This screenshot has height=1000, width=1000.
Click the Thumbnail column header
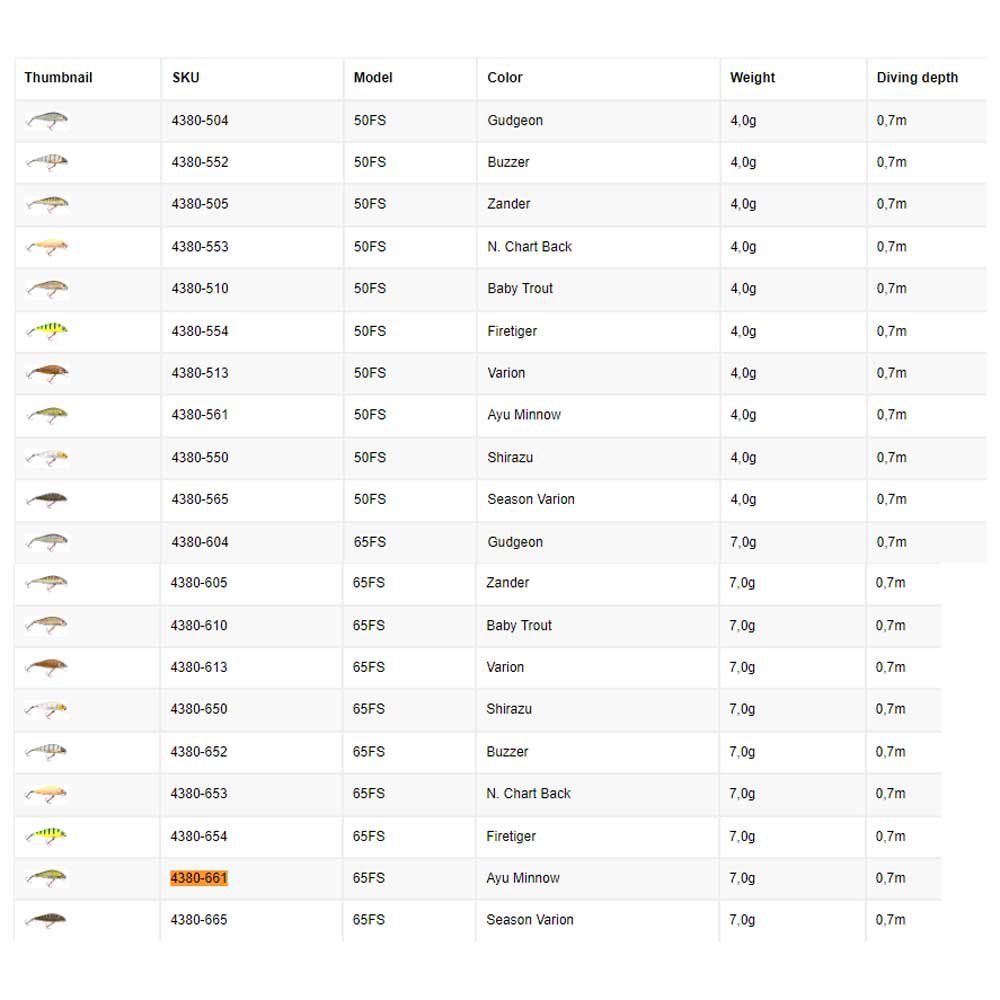pyautogui.click(x=58, y=78)
